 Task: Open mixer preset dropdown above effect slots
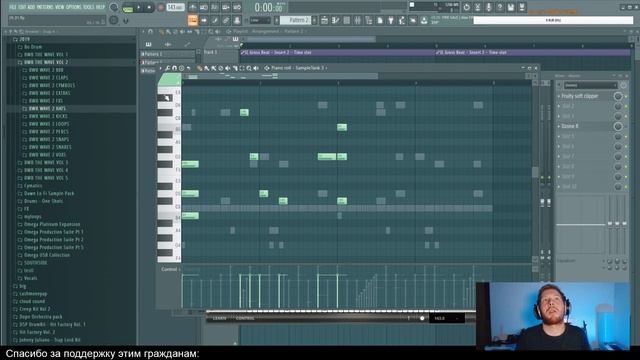click(590, 85)
